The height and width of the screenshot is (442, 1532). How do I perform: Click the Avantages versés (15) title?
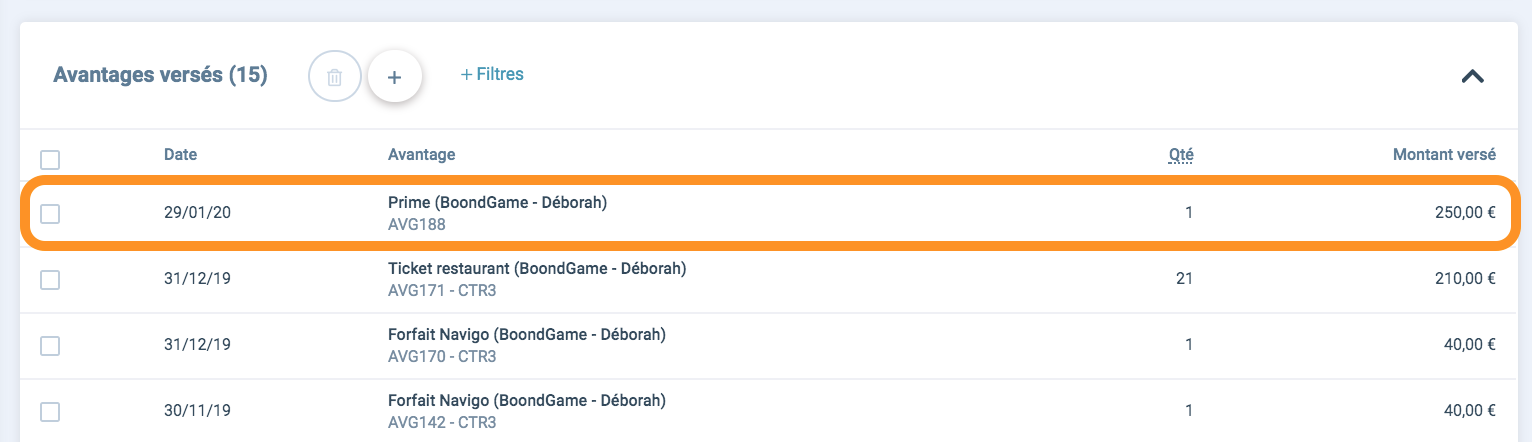160,75
